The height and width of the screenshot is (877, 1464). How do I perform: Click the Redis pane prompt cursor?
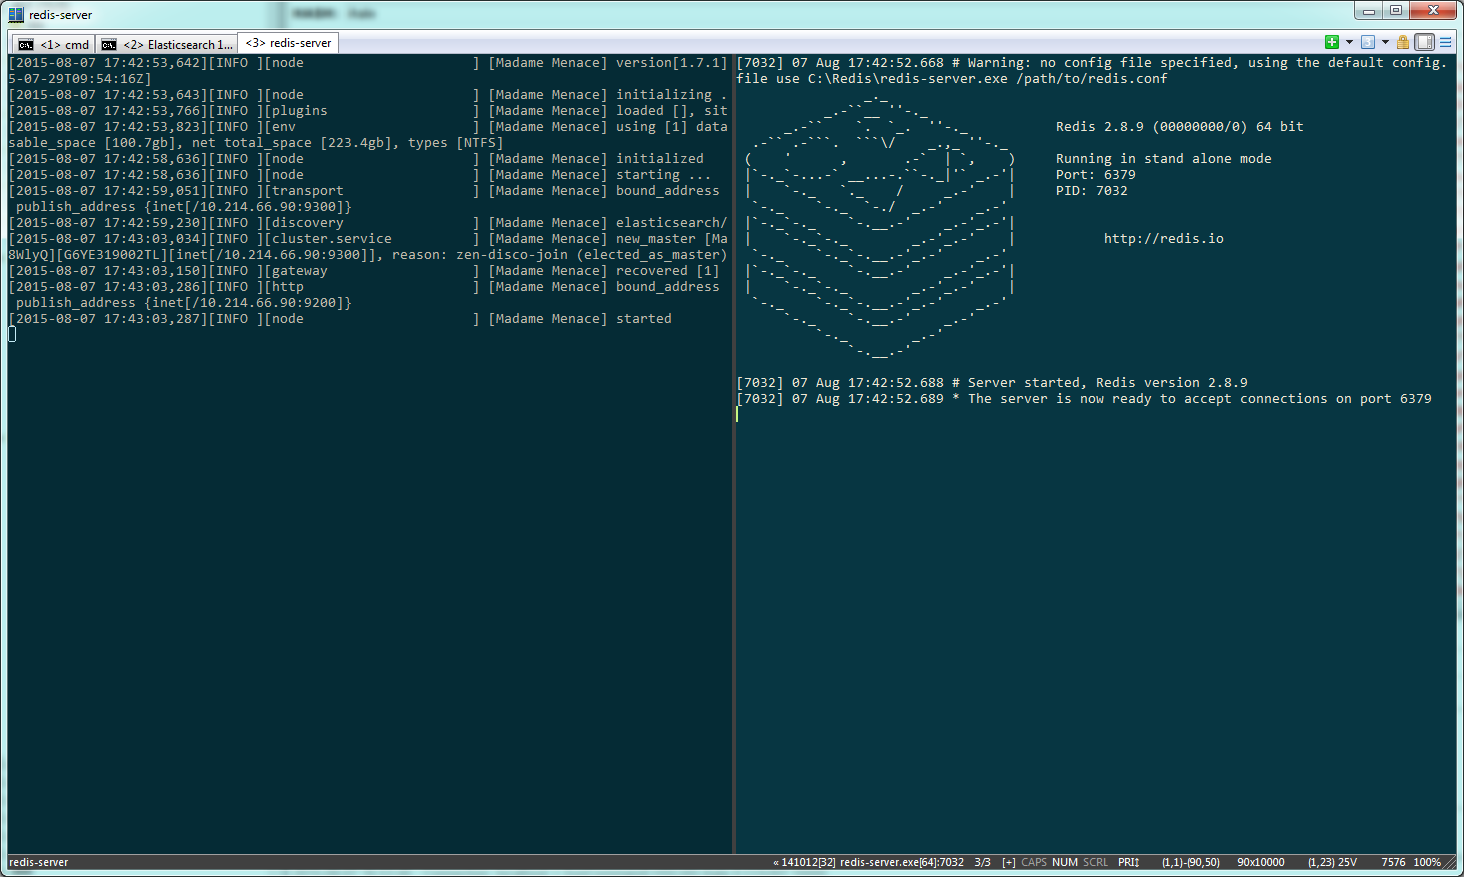point(738,414)
